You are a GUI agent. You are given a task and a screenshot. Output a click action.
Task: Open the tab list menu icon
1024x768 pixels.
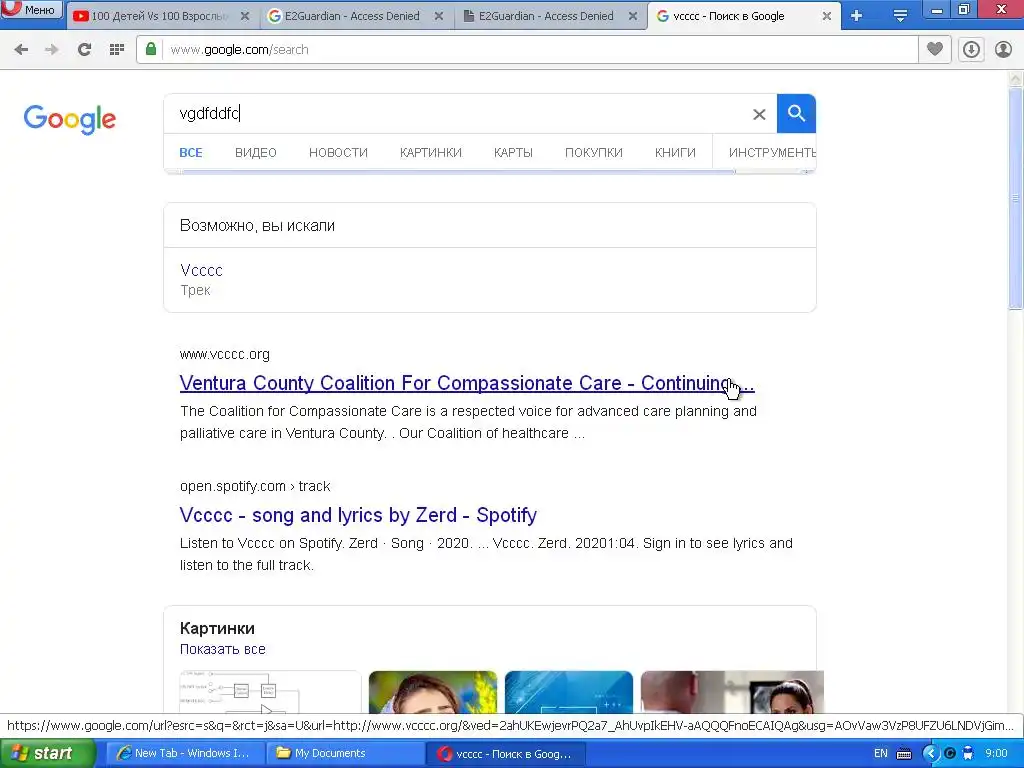(x=900, y=16)
